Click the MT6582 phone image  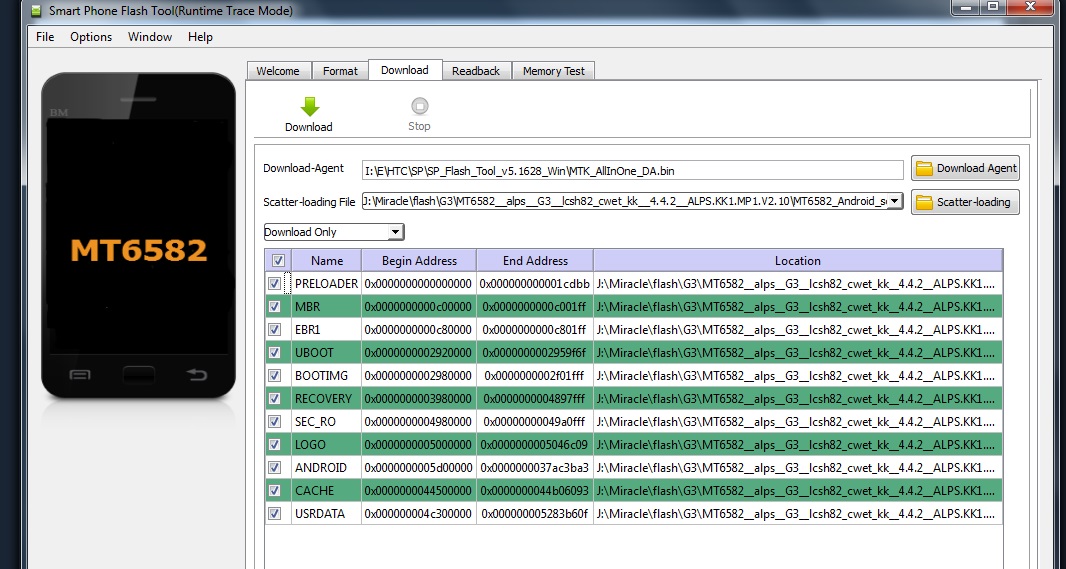[139, 236]
